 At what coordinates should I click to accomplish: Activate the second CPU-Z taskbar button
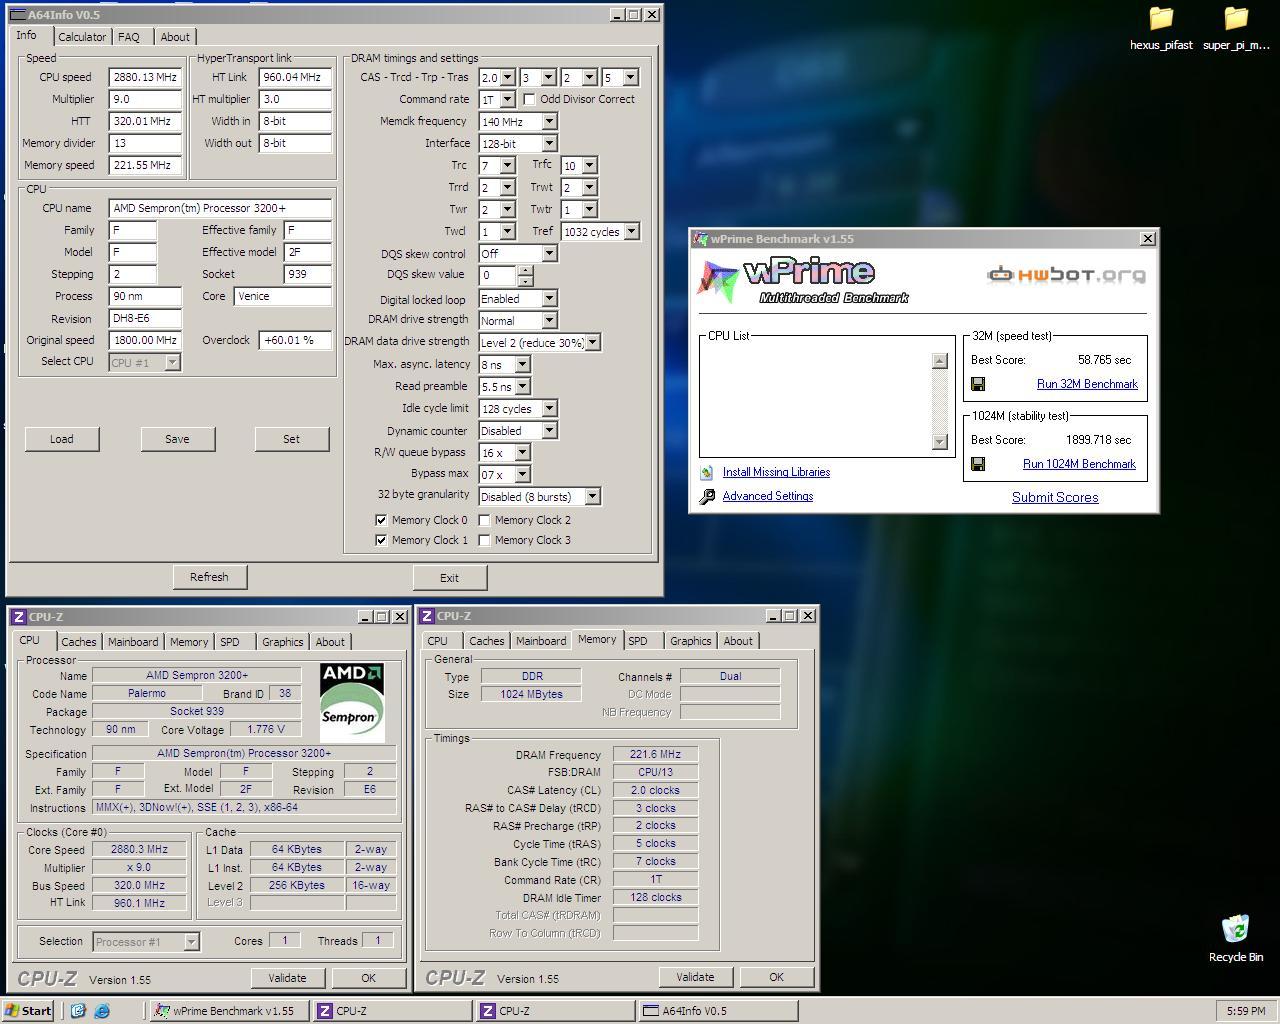tap(554, 1011)
